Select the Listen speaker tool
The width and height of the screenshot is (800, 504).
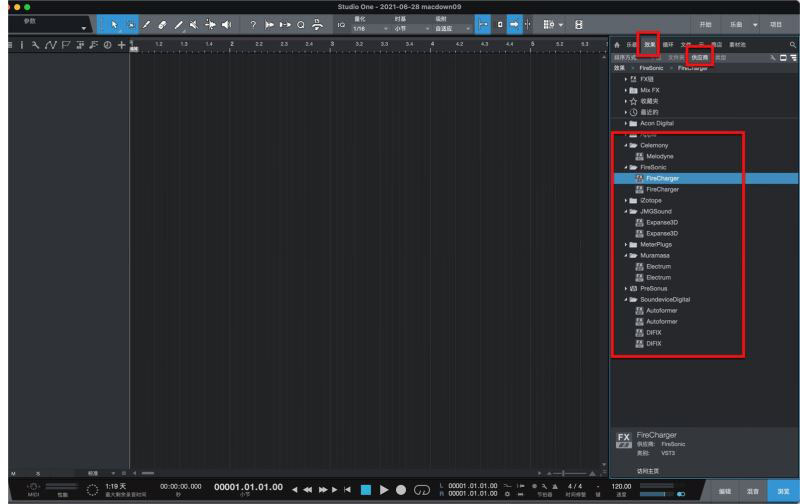(x=227, y=24)
